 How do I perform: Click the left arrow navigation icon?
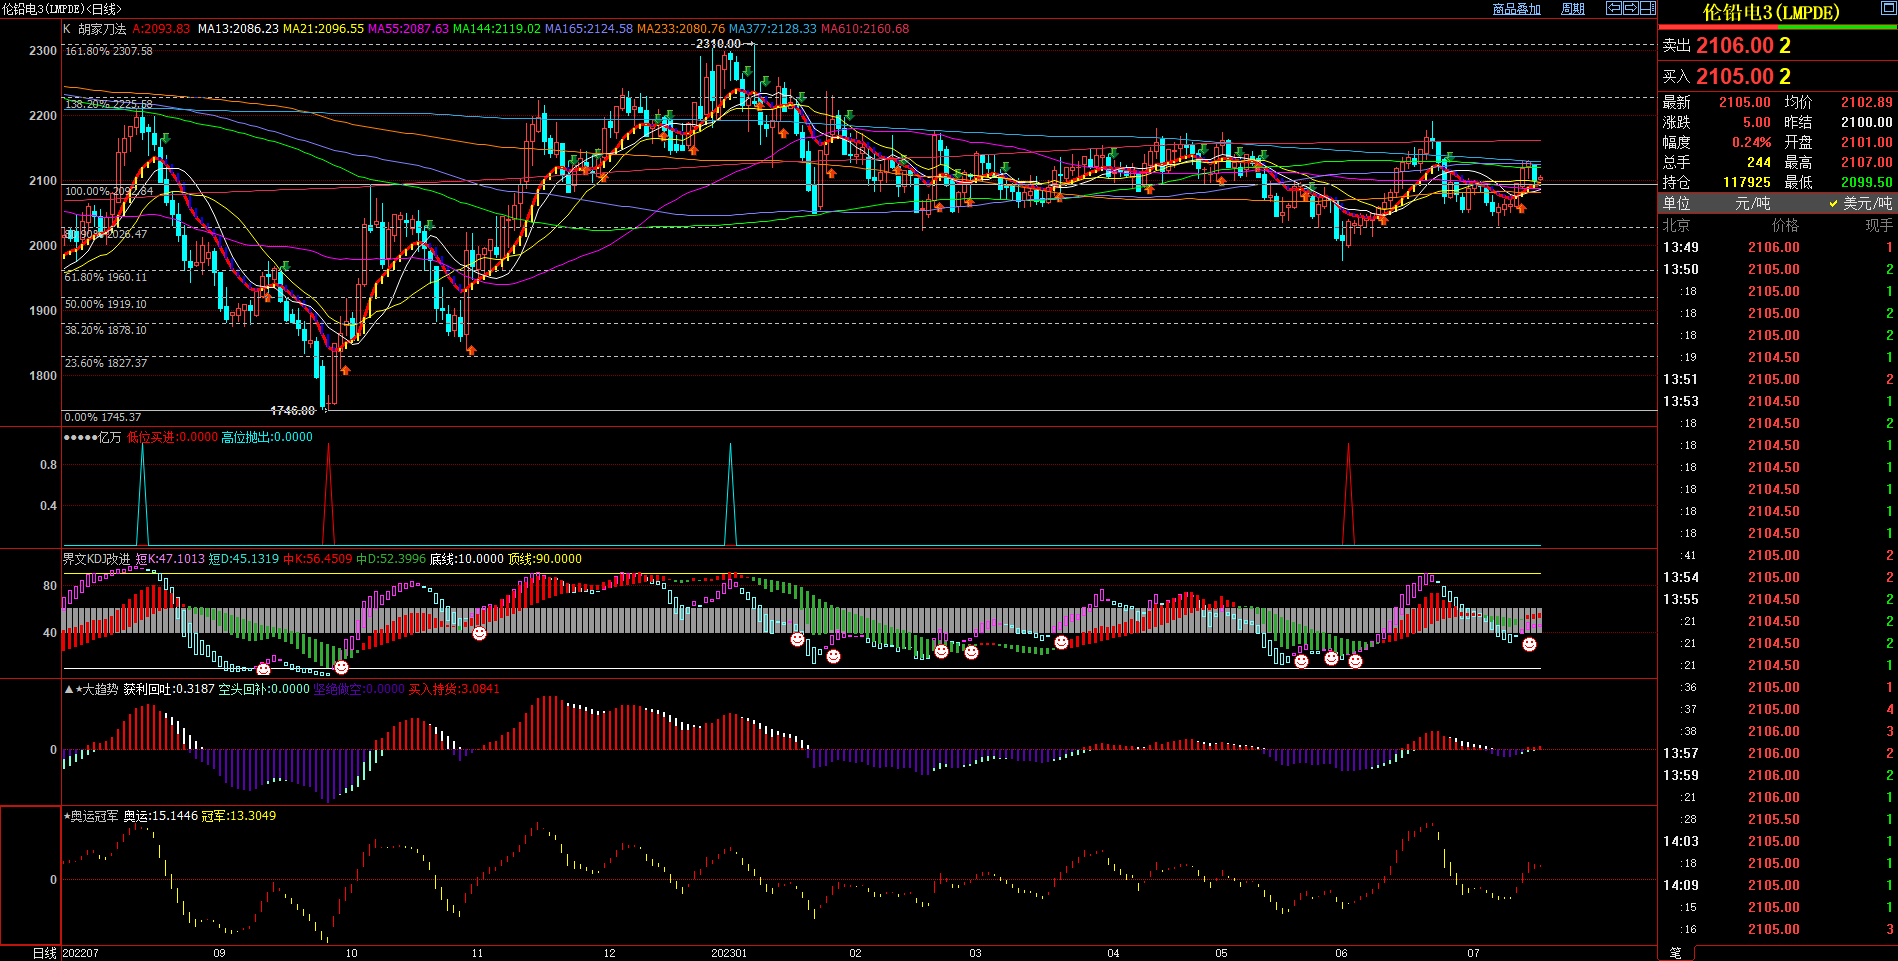(x=1614, y=8)
